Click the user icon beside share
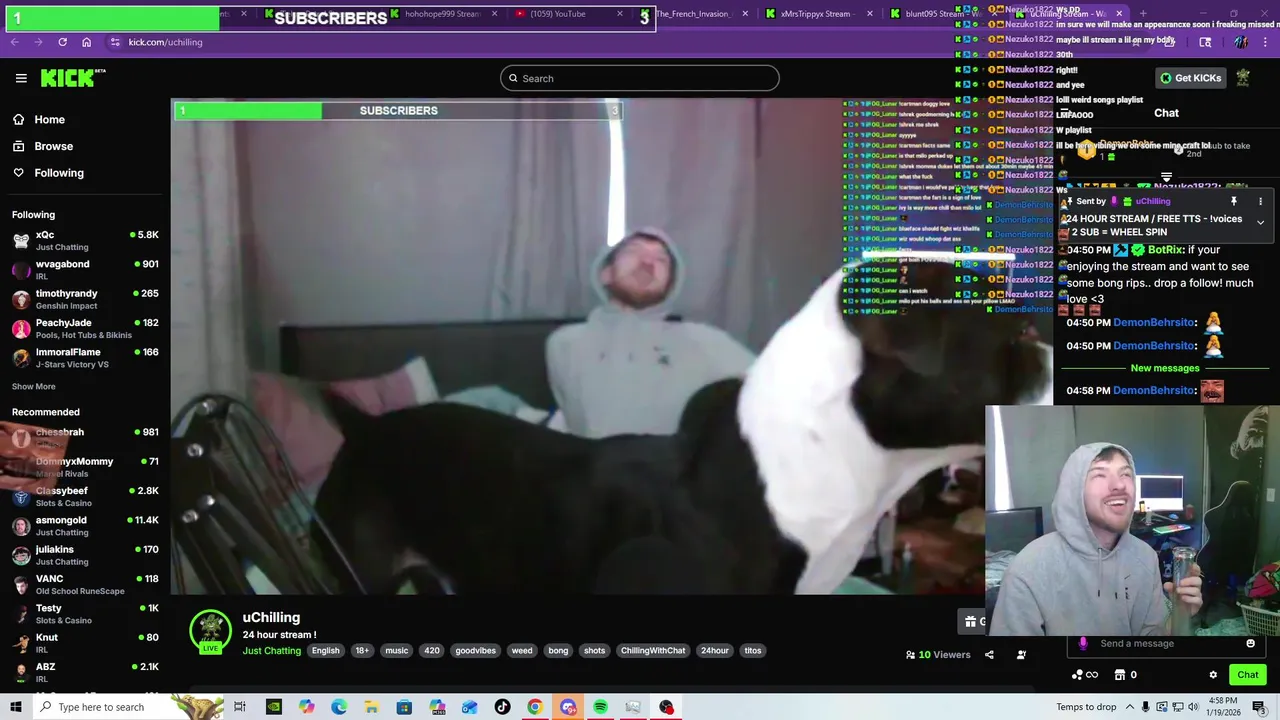This screenshot has width=1280, height=720. [x=1021, y=655]
